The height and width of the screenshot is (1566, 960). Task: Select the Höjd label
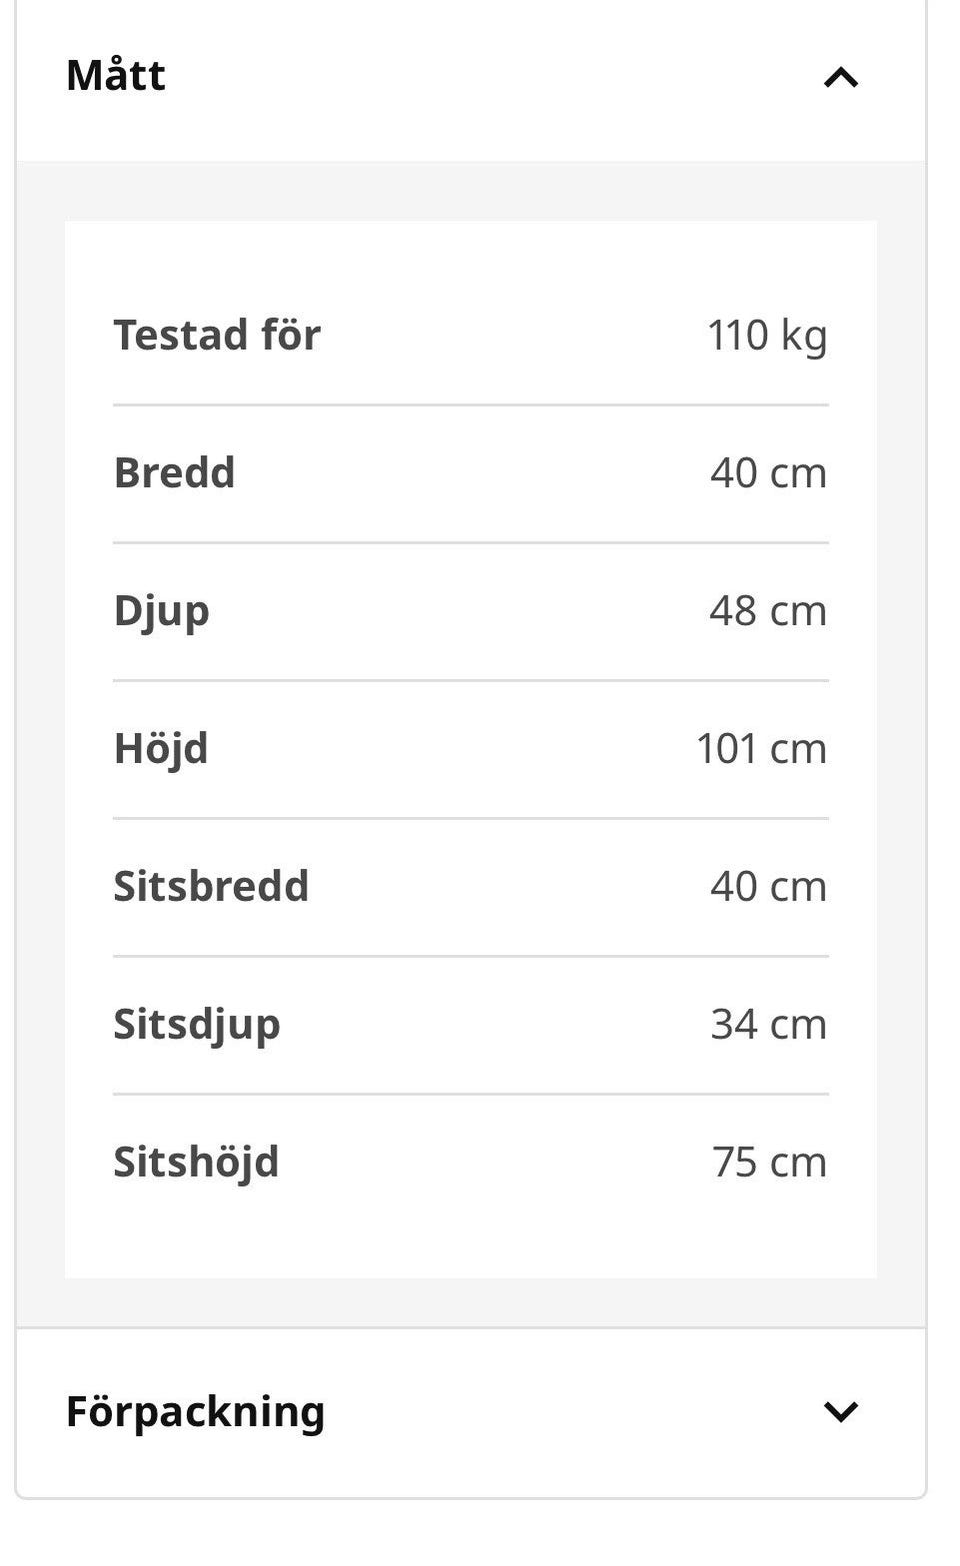click(161, 749)
